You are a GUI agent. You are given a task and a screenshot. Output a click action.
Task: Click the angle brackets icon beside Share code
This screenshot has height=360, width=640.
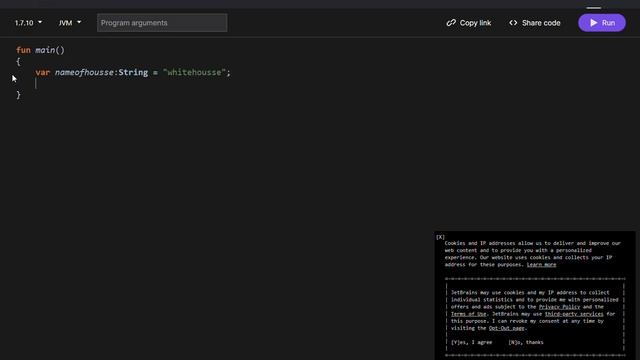point(513,23)
